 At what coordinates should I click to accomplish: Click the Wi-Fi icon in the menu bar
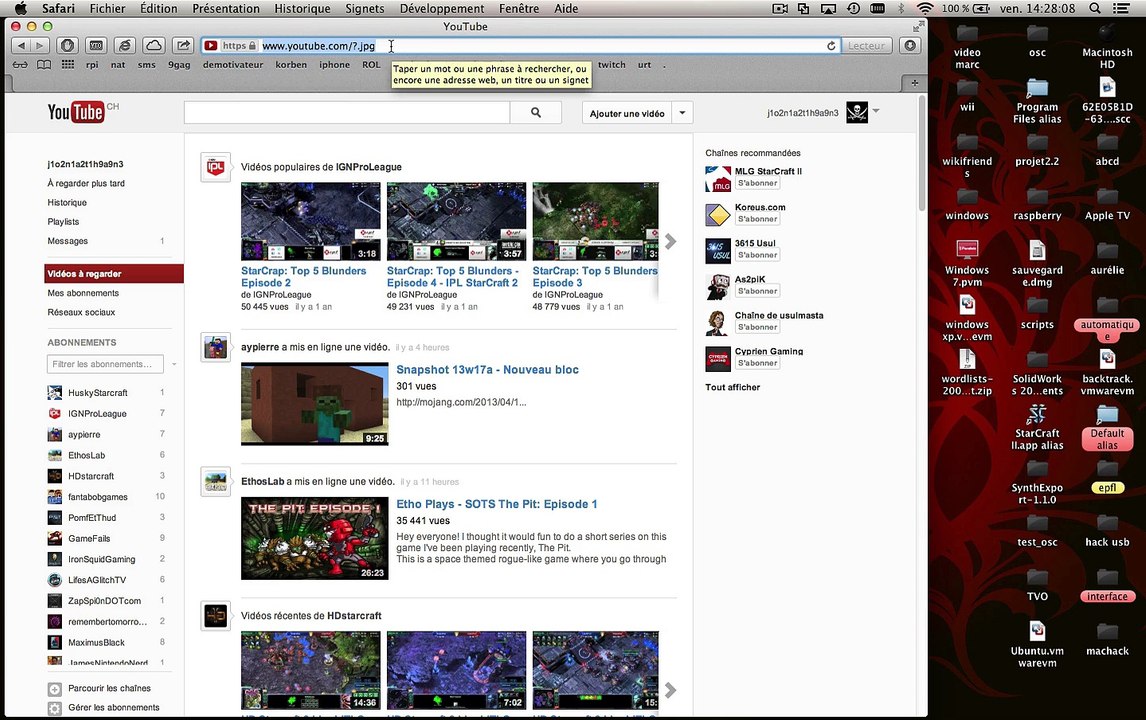coord(925,8)
